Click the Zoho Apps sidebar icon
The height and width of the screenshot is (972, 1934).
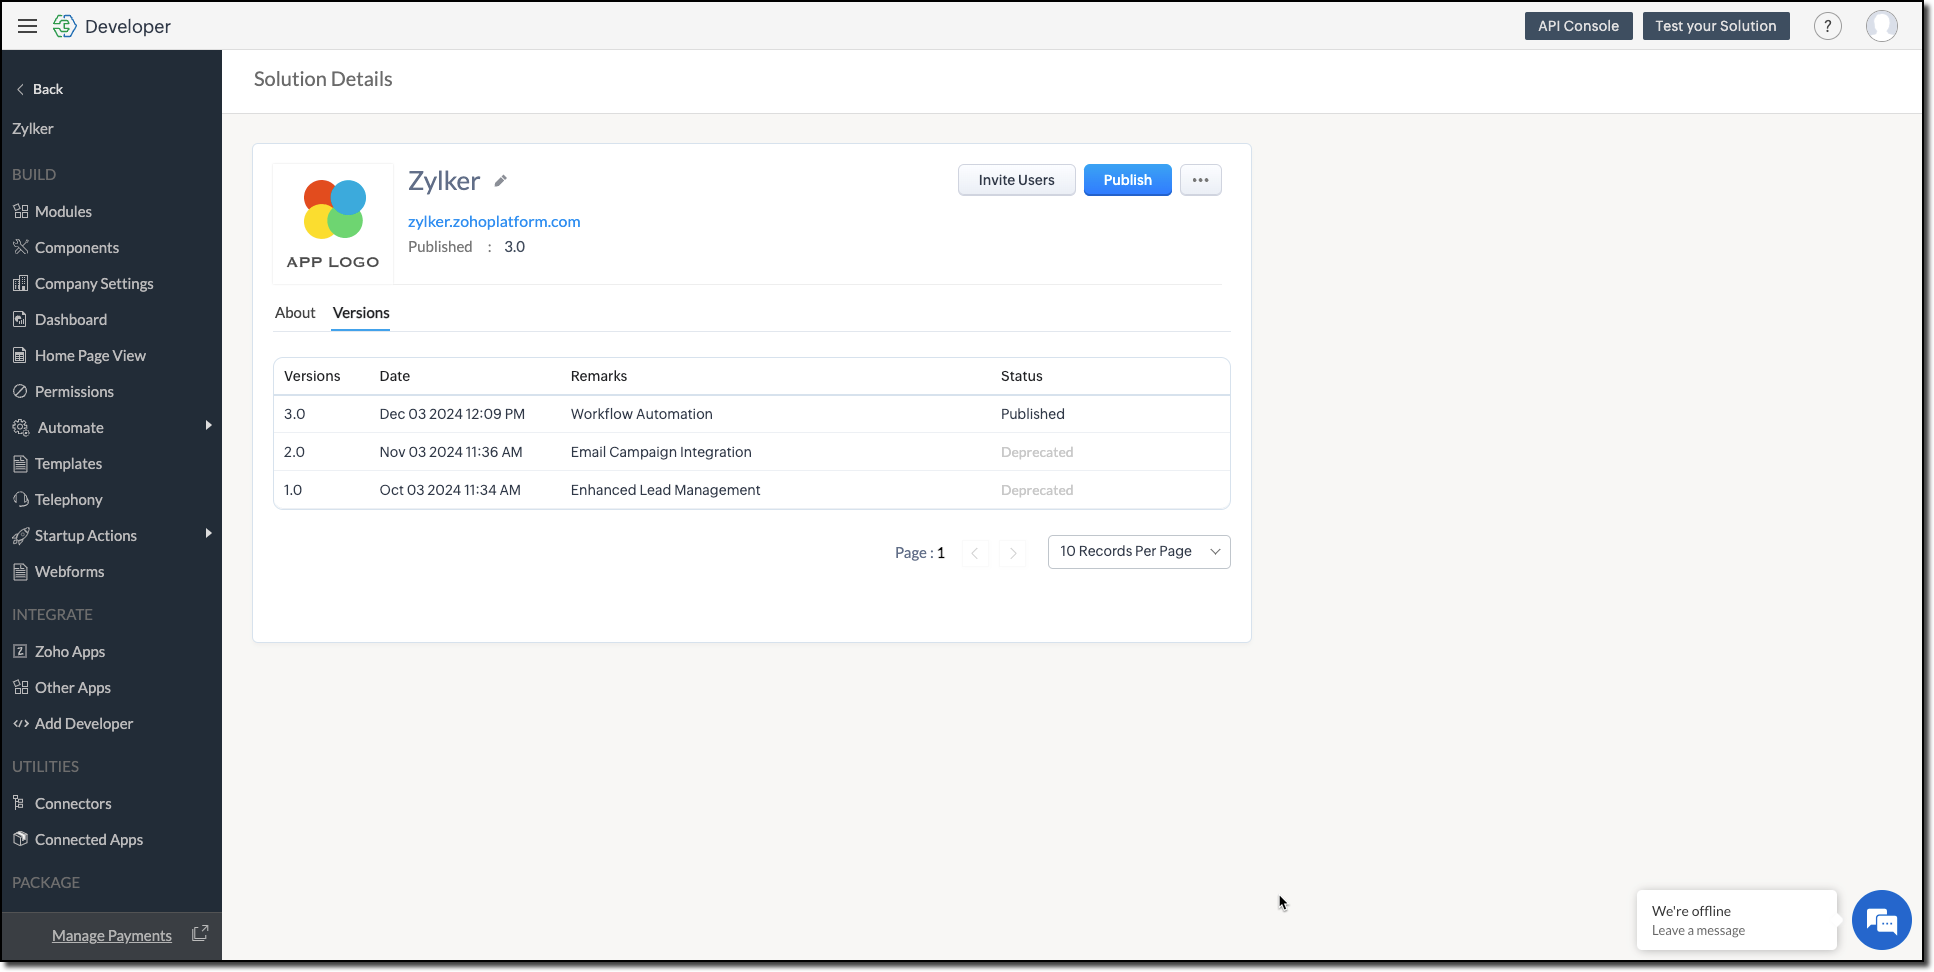(x=20, y=651)
